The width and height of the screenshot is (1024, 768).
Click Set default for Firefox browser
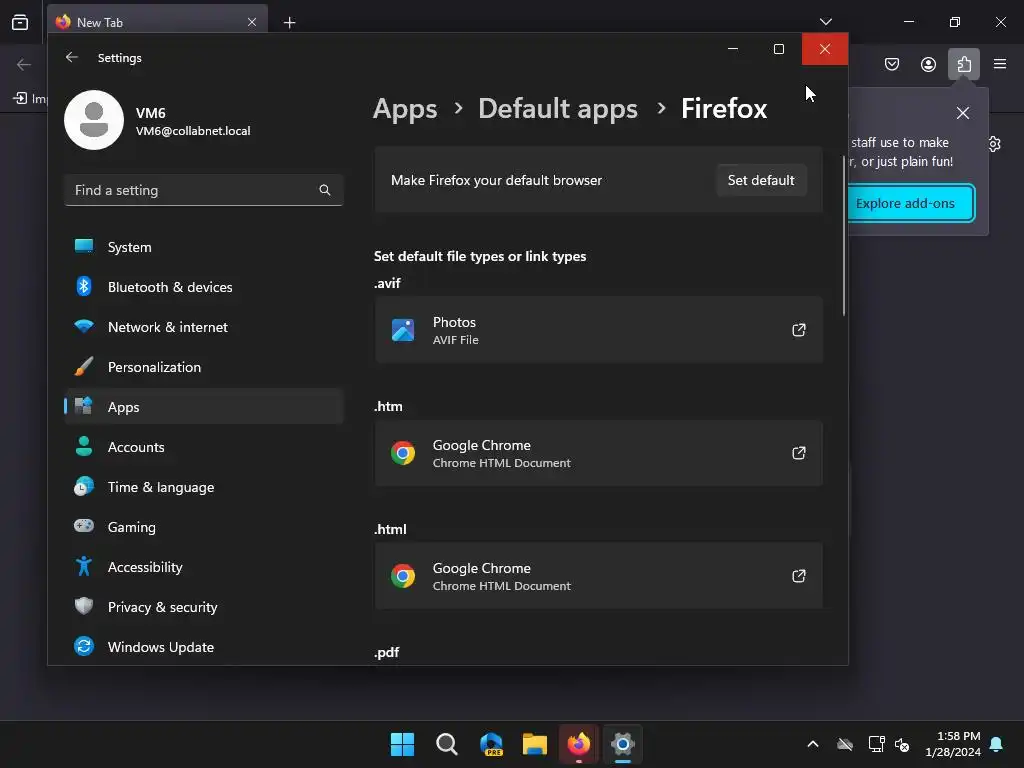click(761, 180)
